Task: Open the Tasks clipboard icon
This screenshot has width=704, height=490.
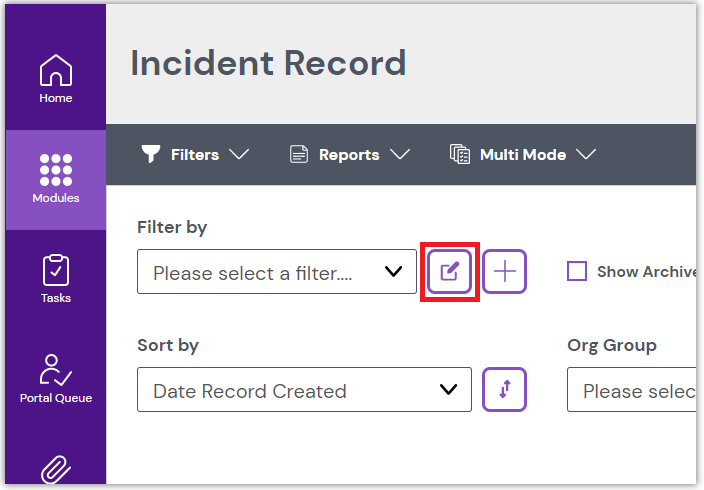Action: (x=56, y=279)
